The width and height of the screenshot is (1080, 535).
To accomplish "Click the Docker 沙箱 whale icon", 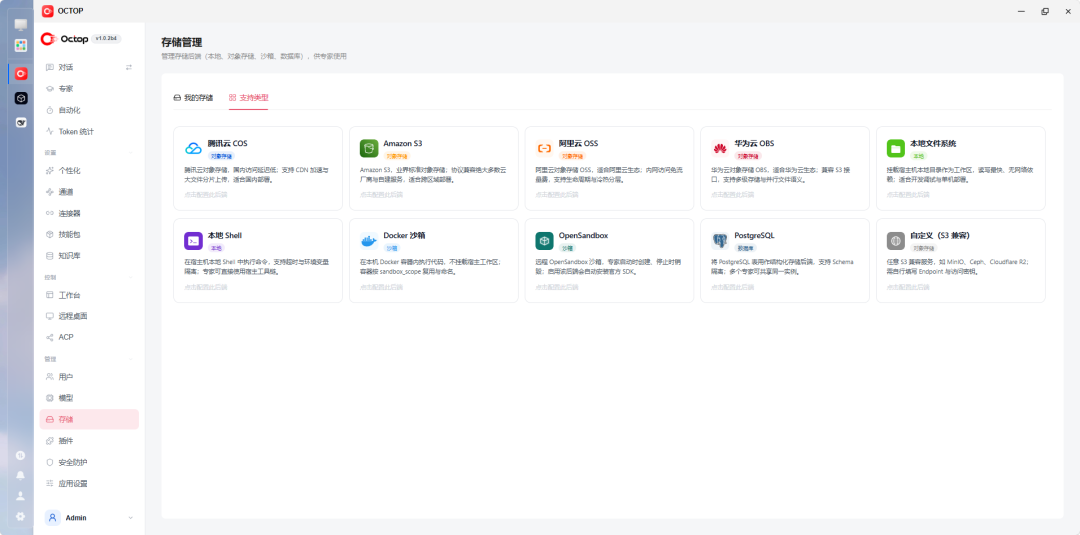I will (x=368, y=241).
